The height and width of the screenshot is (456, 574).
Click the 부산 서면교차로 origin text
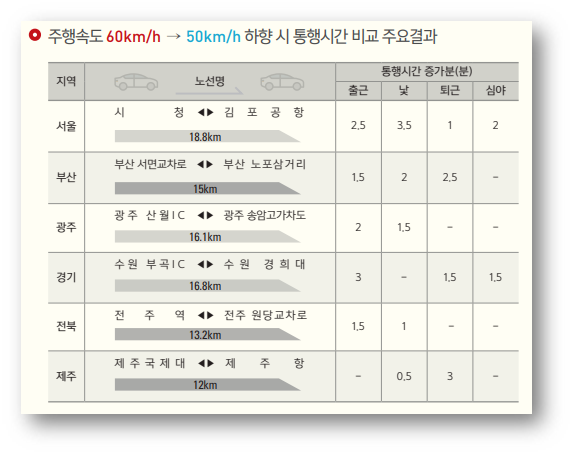tap(150, 164)
